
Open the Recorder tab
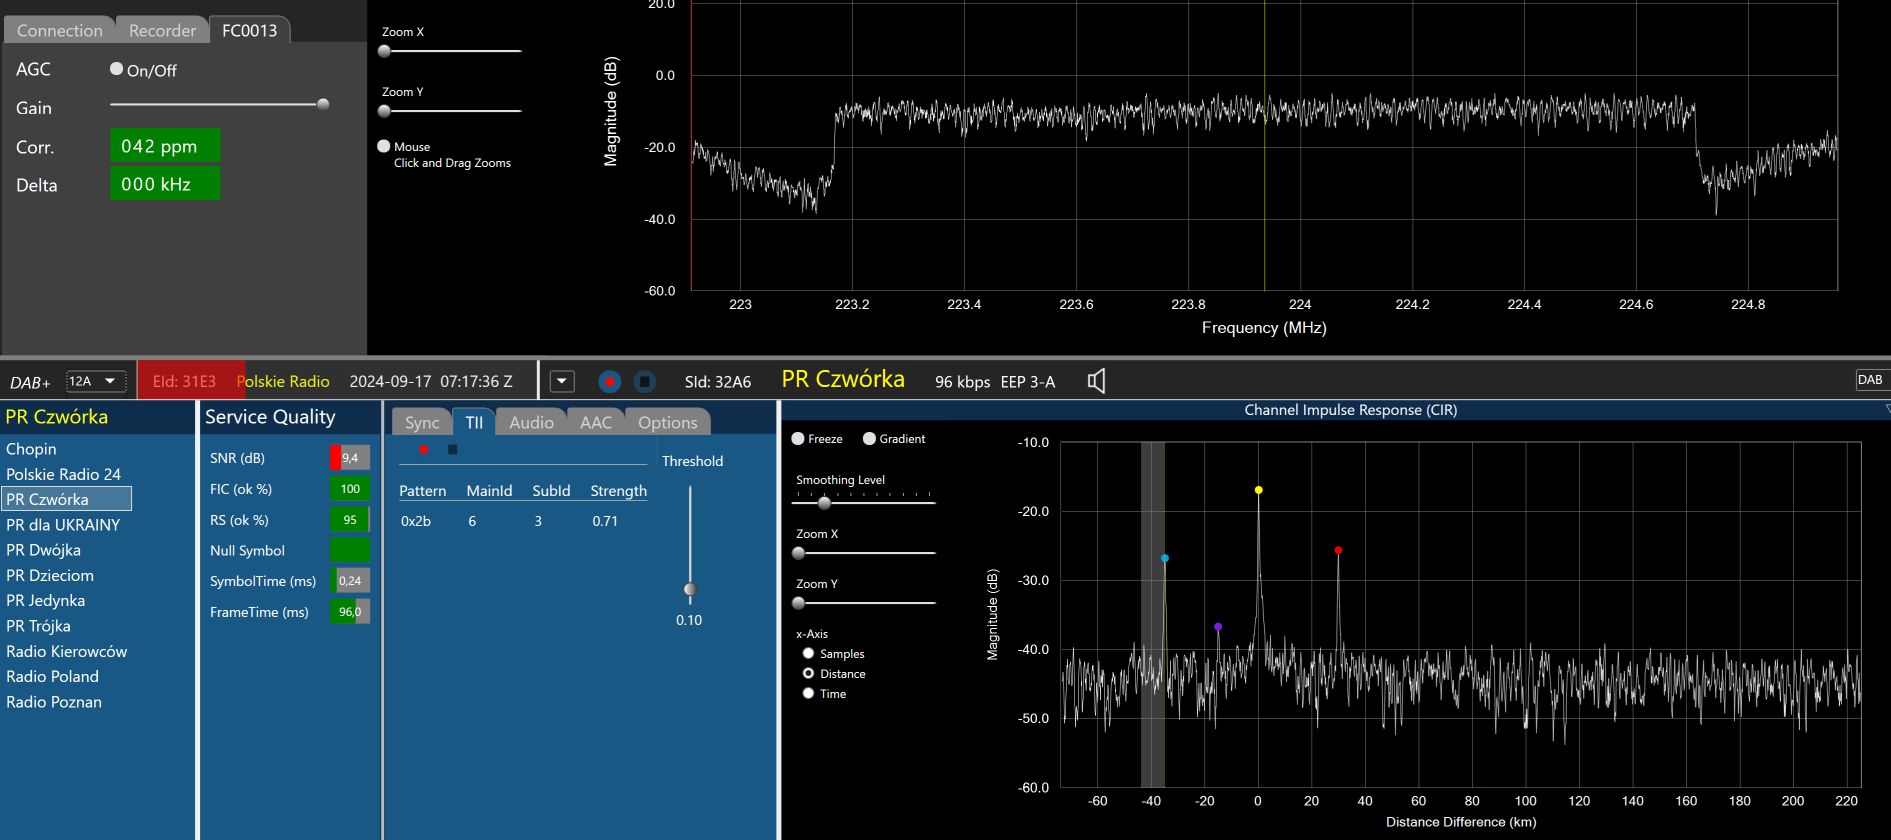pyautogui.click(x=162, y=30)
